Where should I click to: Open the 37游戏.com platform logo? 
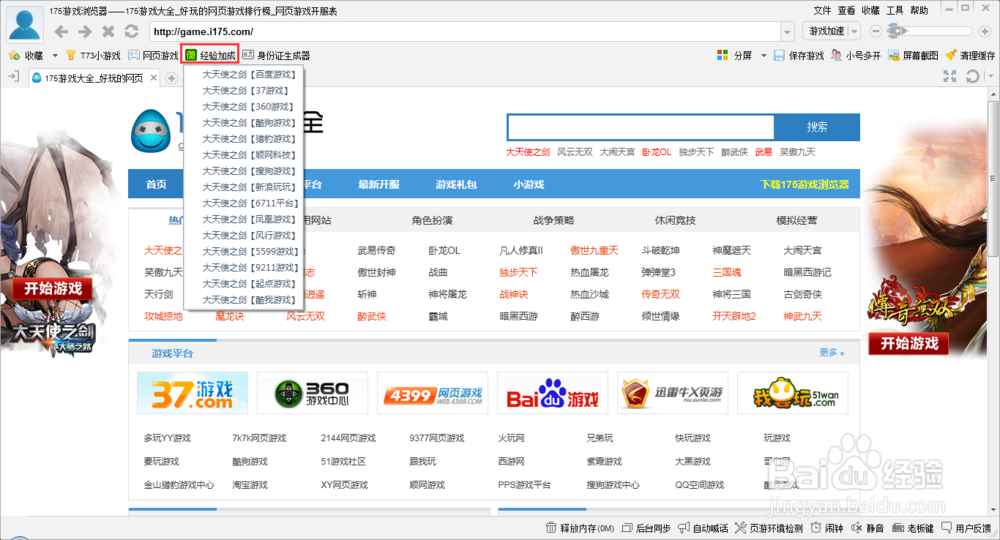pos(193,394)
